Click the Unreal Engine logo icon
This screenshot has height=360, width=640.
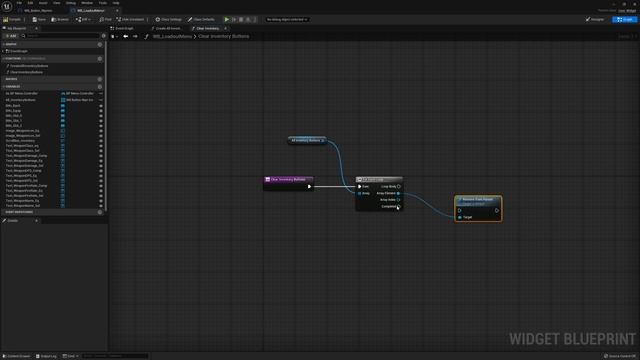coord(7,6)
